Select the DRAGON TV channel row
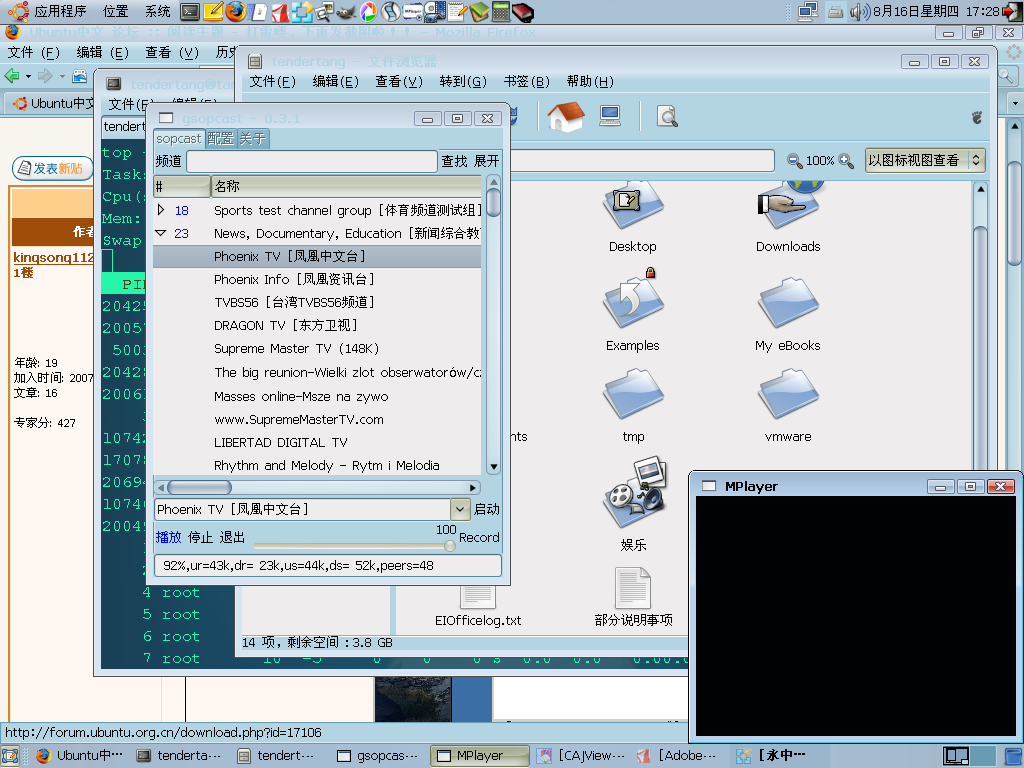The width and height of the screenshot is (1024, 768). (x=317, y=325)
